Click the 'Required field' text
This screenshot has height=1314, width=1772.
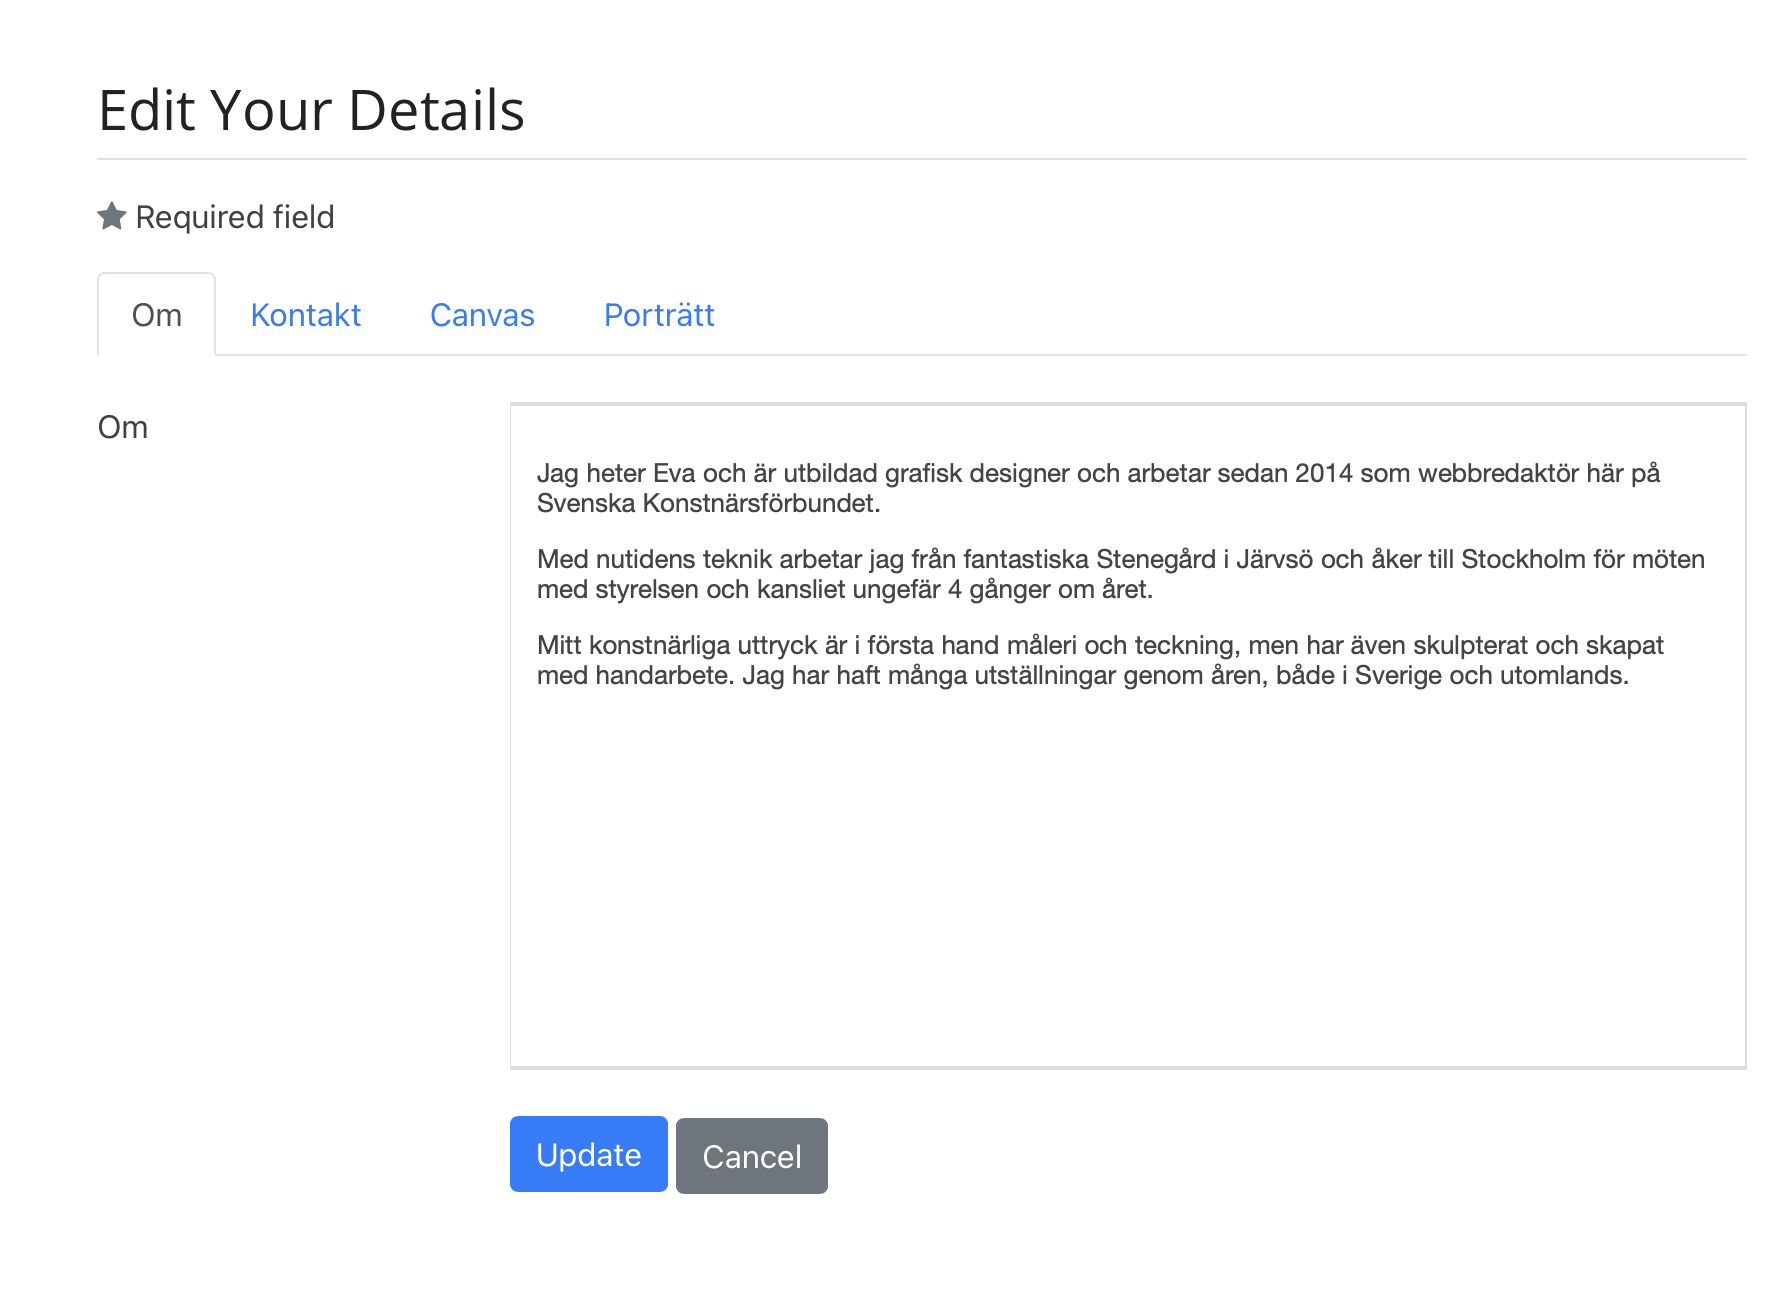click(x=235, y=217)
